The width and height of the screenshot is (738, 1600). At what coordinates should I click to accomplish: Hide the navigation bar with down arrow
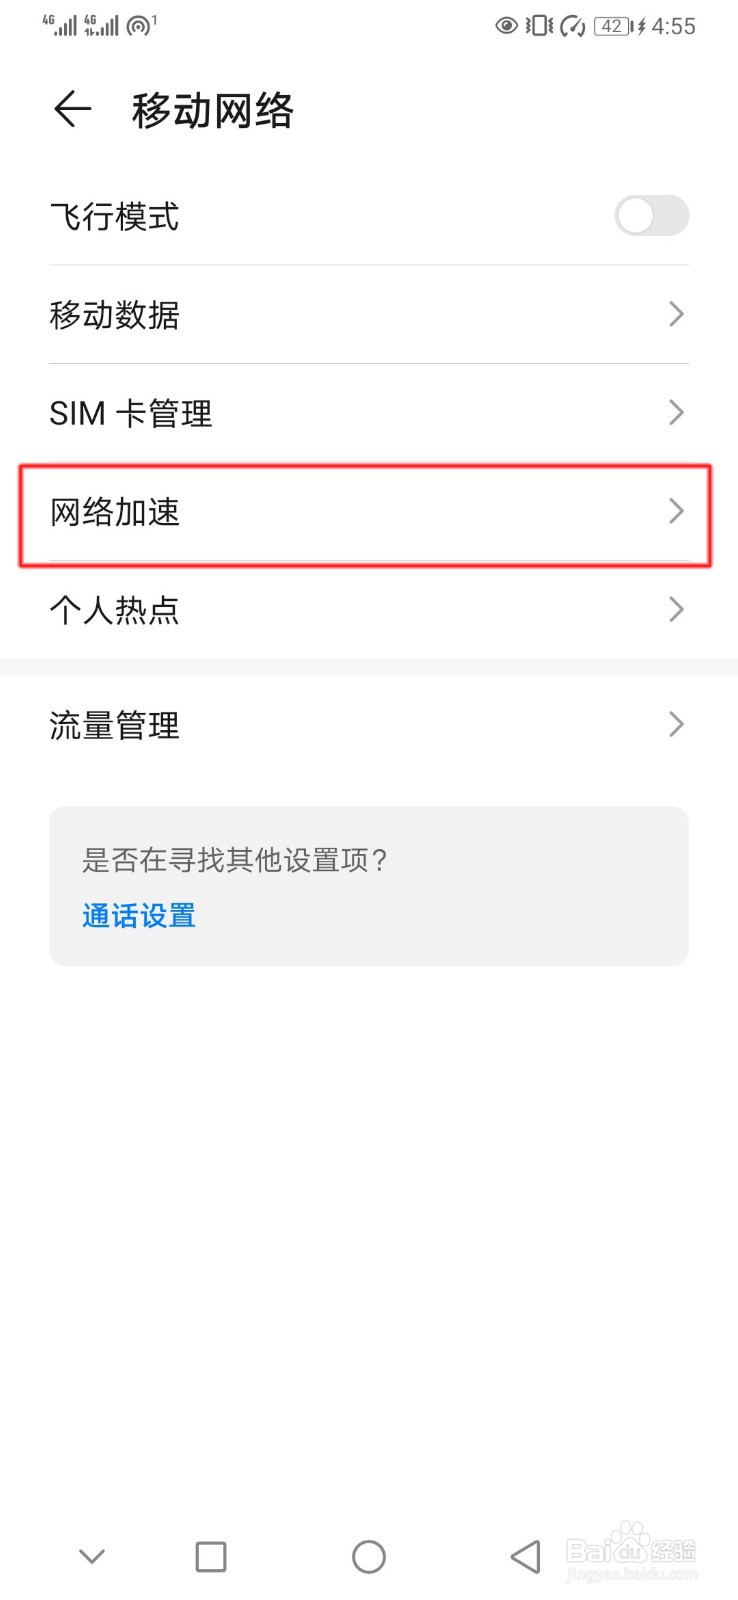(92, 1556)
